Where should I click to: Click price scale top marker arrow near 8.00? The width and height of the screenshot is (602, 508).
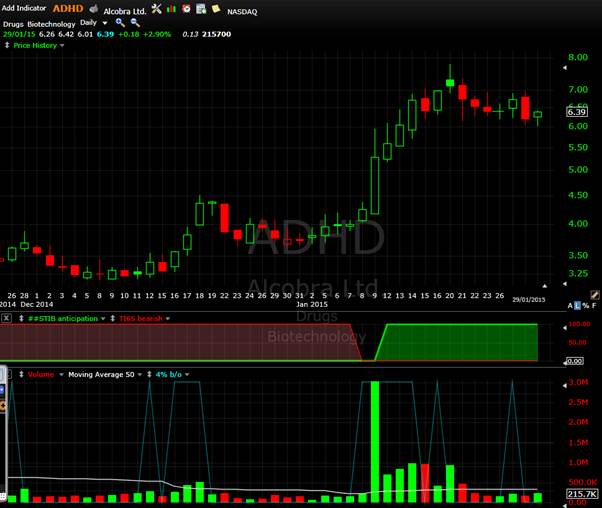tap(565, 68)
